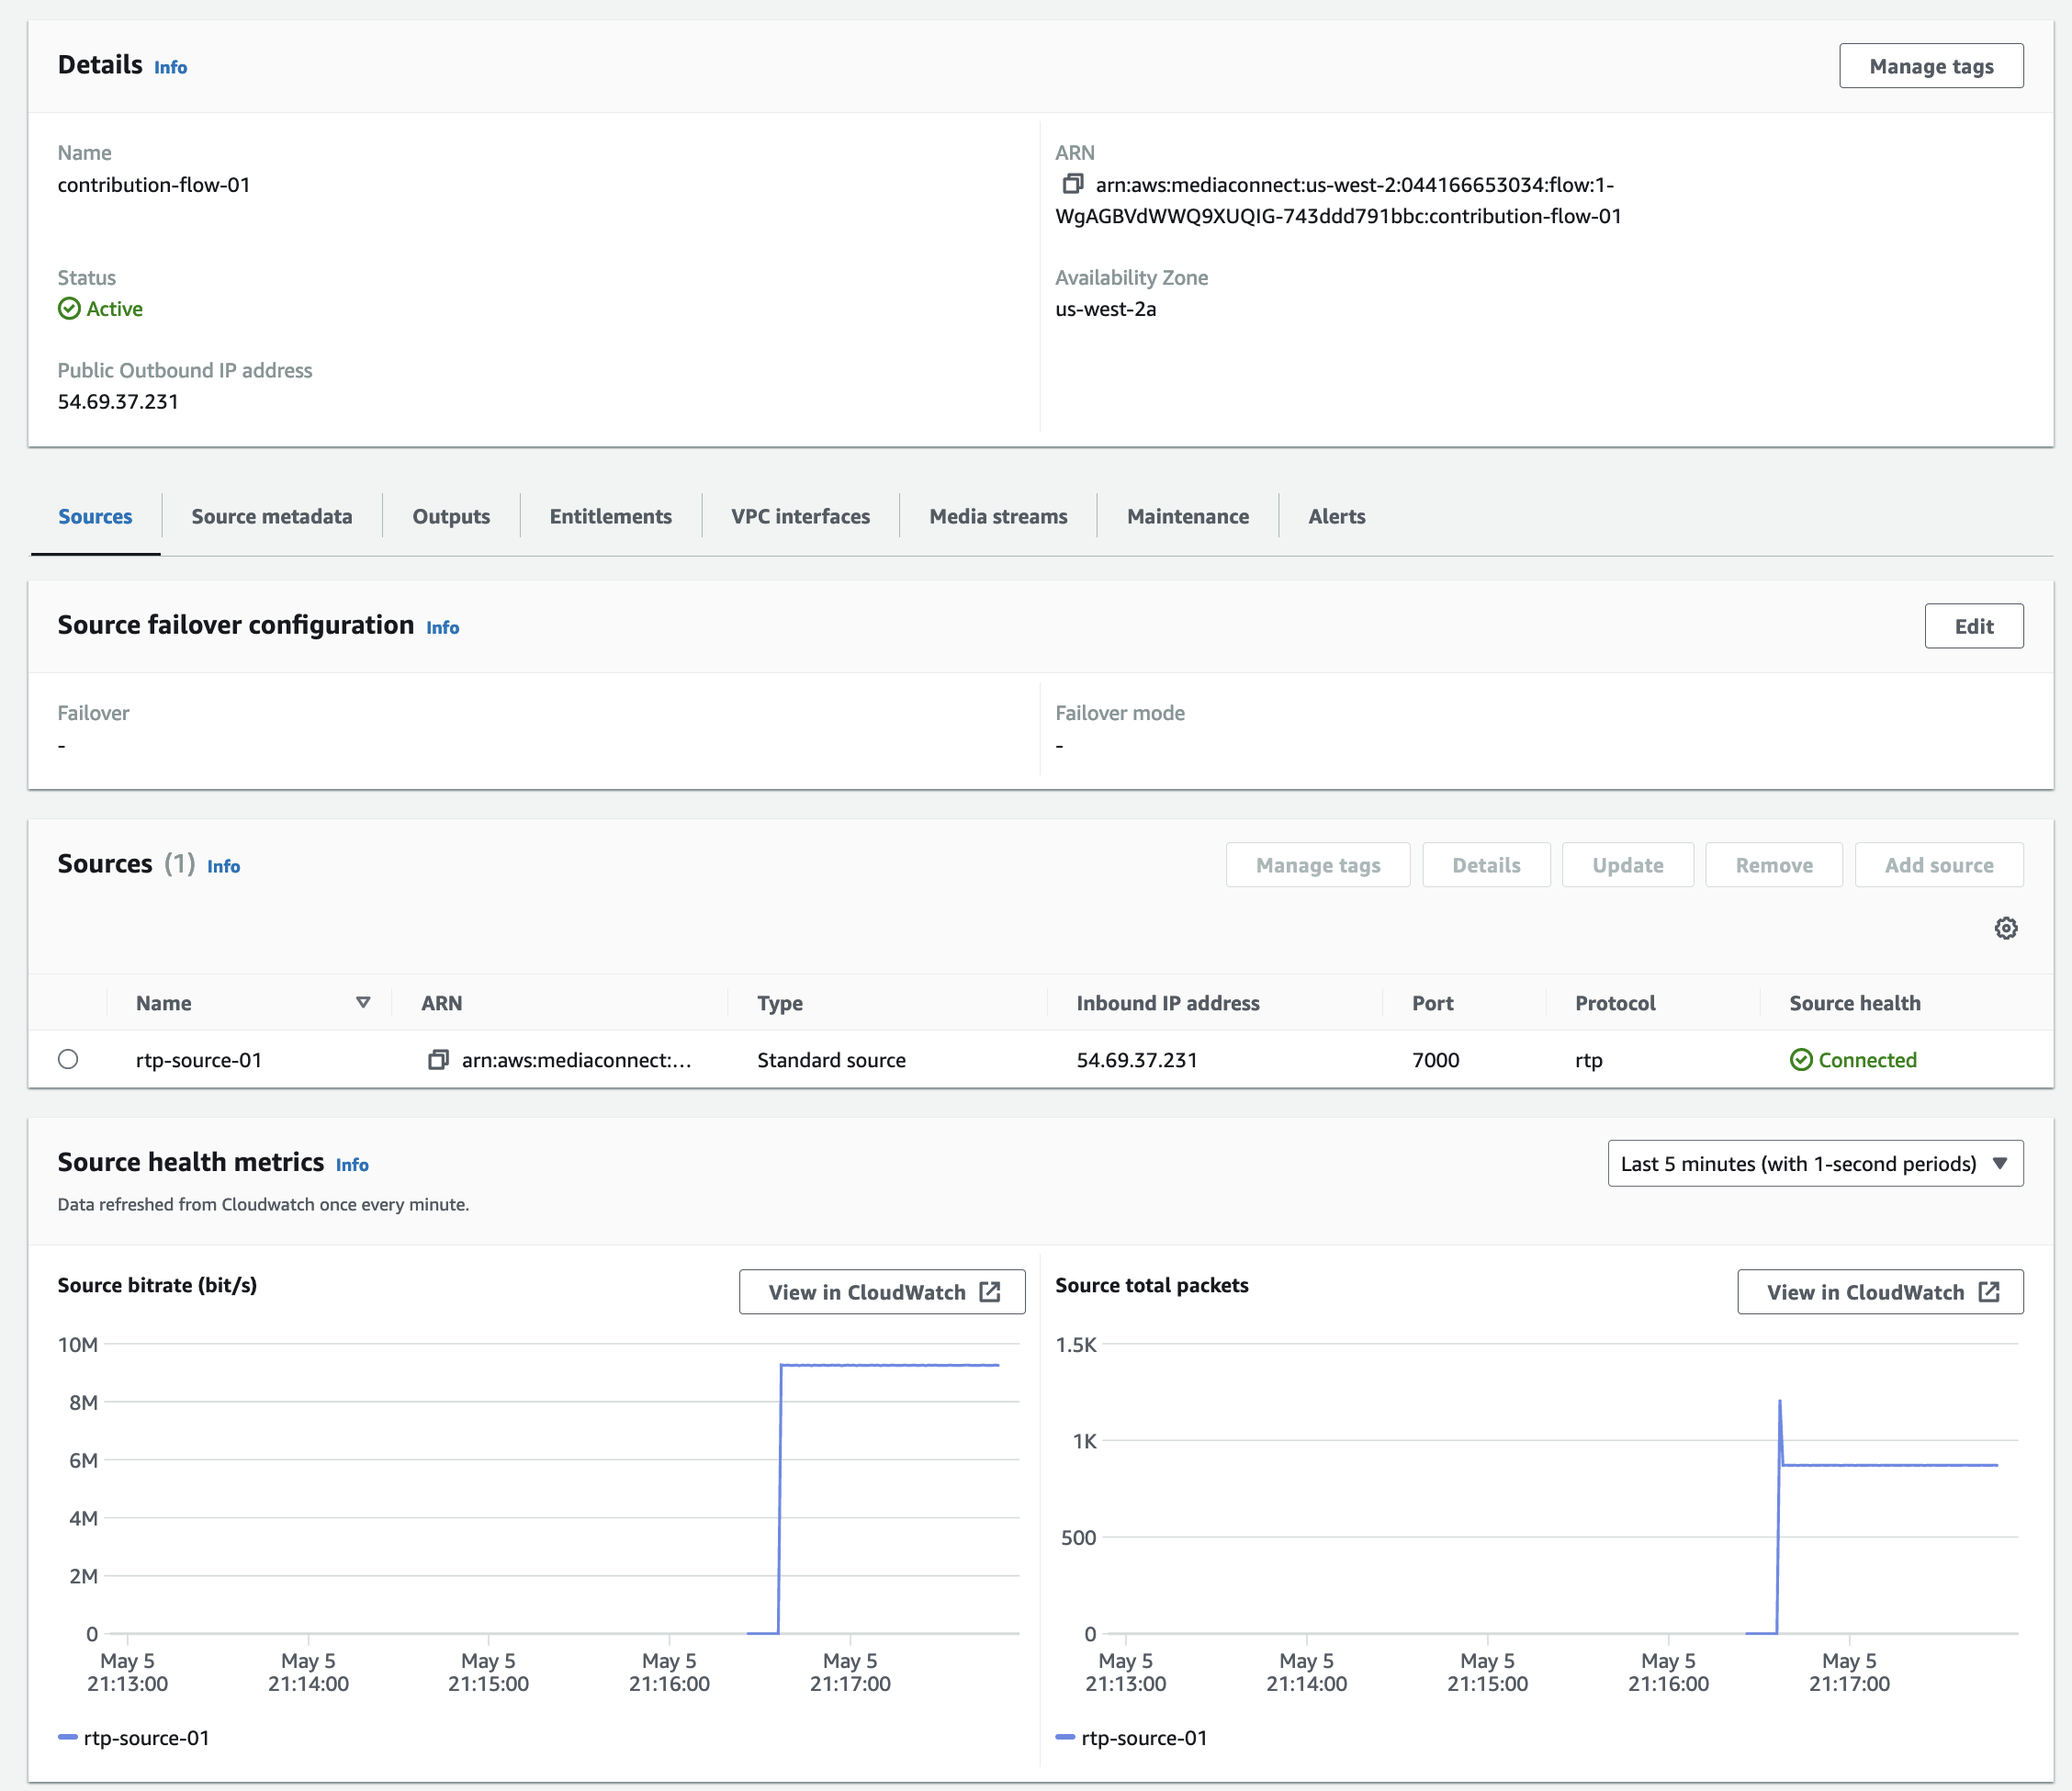This screenshot has width=2072, height=1791.
Task: Click the Source health column header
Action: point(1854,1003)
